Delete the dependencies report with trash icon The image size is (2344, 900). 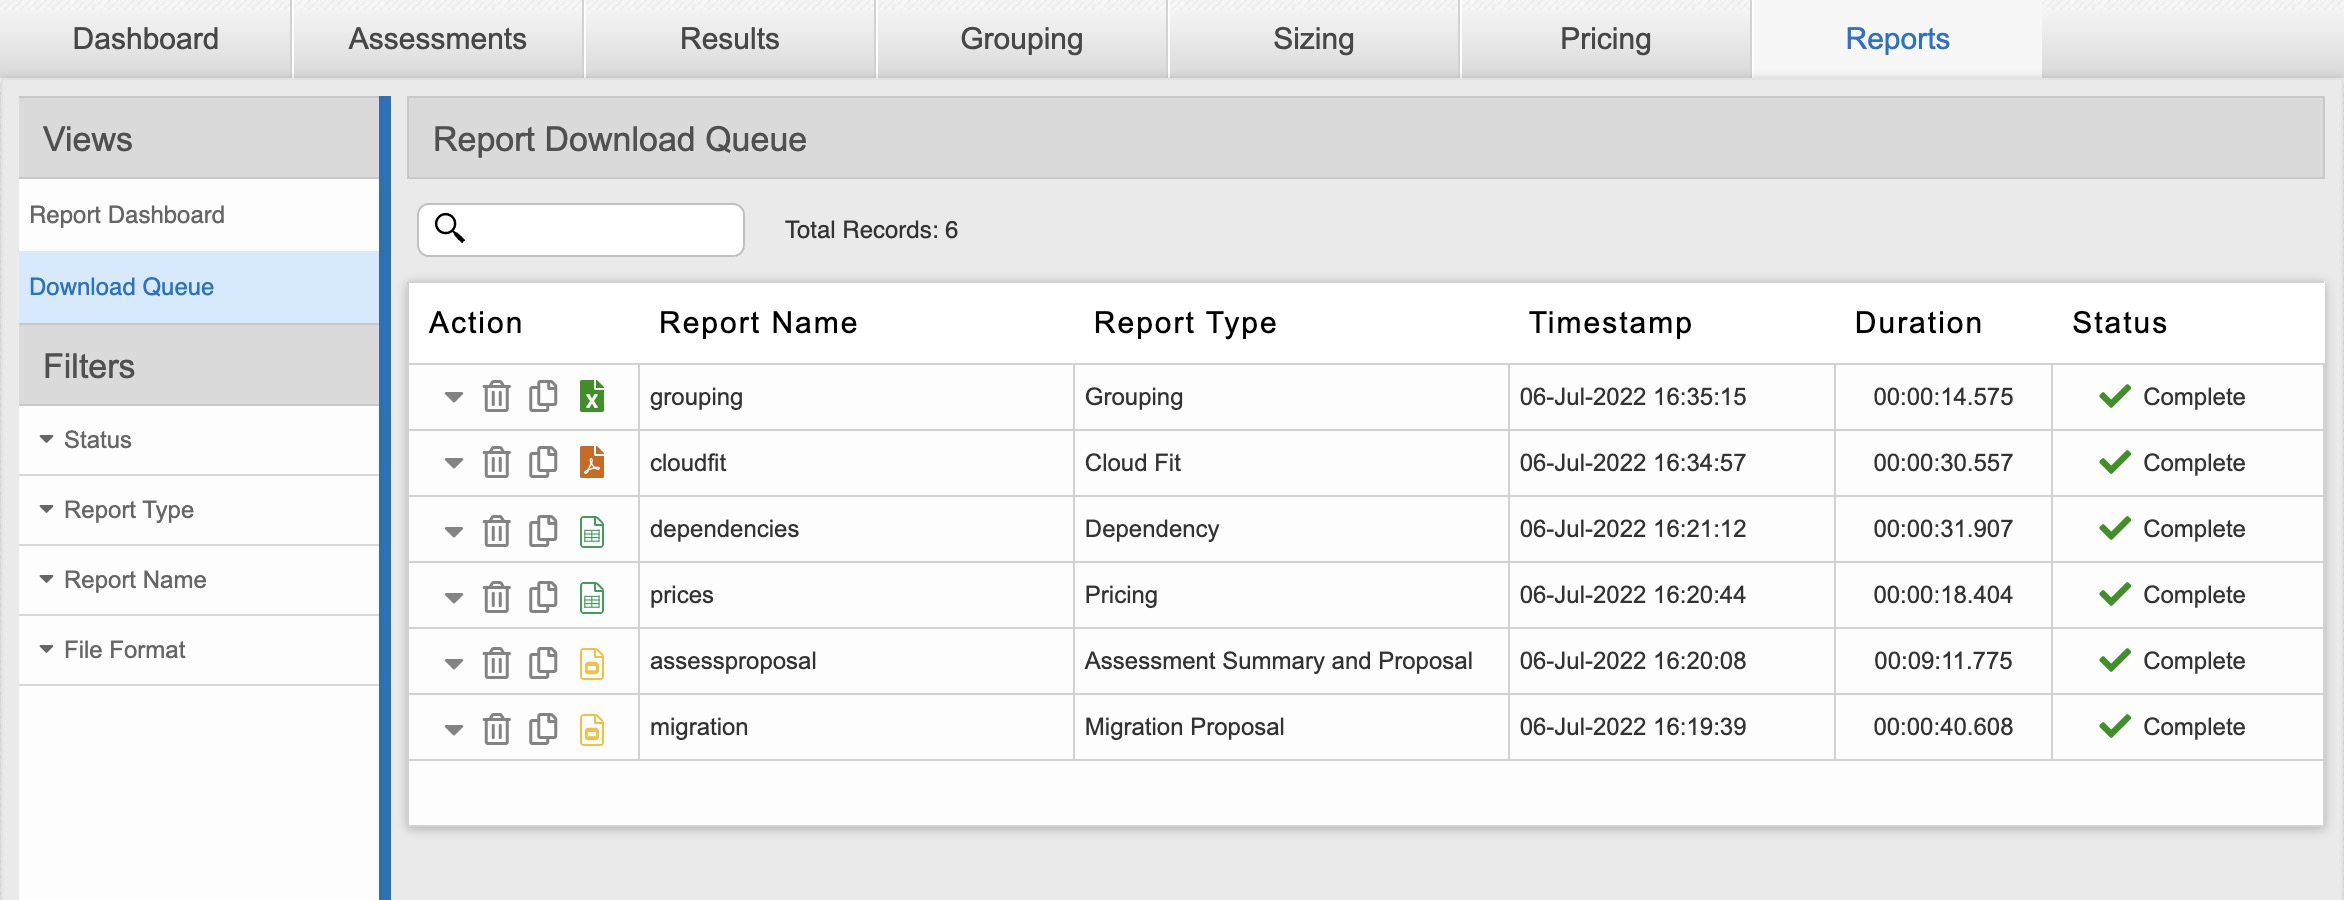point(496,529)
